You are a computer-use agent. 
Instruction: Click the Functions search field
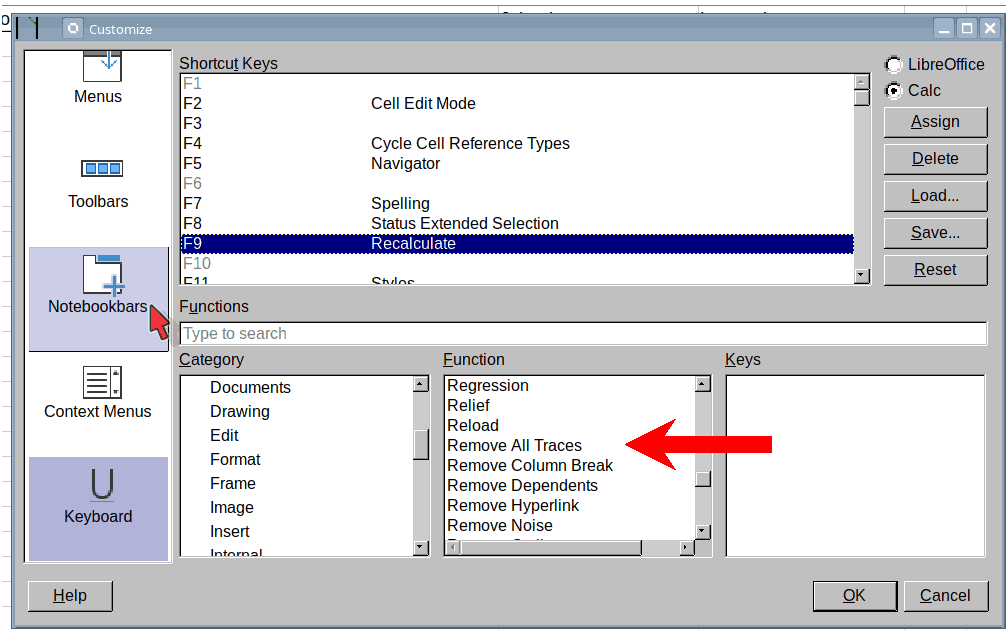click(582, 334)
